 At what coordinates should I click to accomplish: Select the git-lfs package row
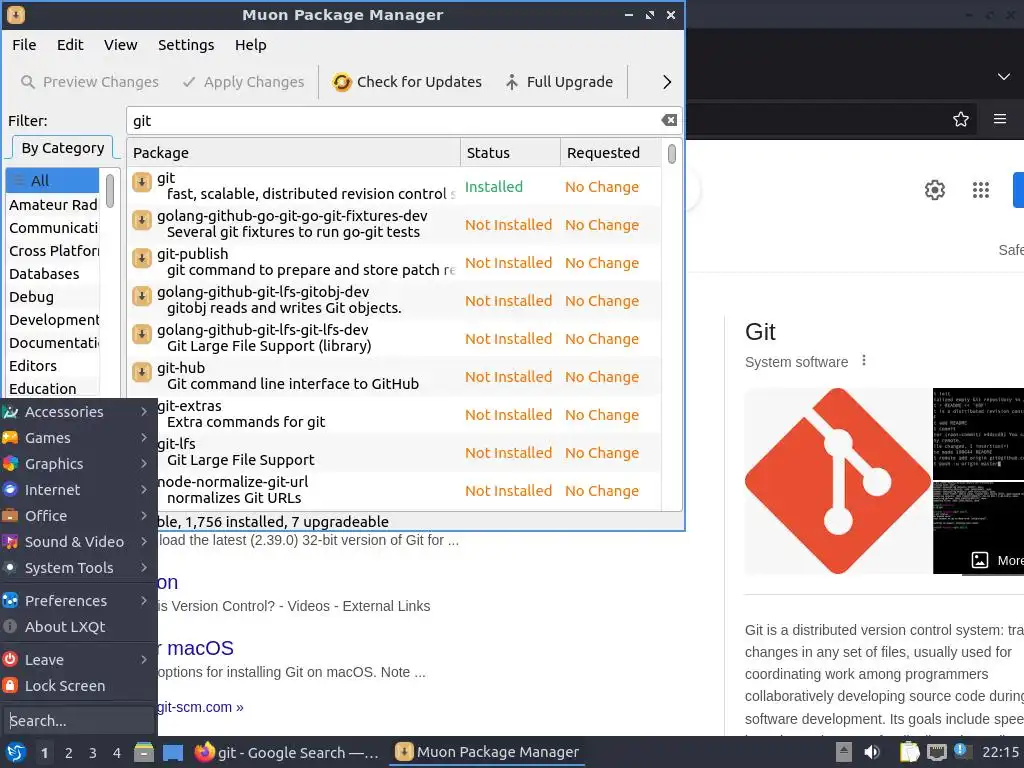[409, 452]
